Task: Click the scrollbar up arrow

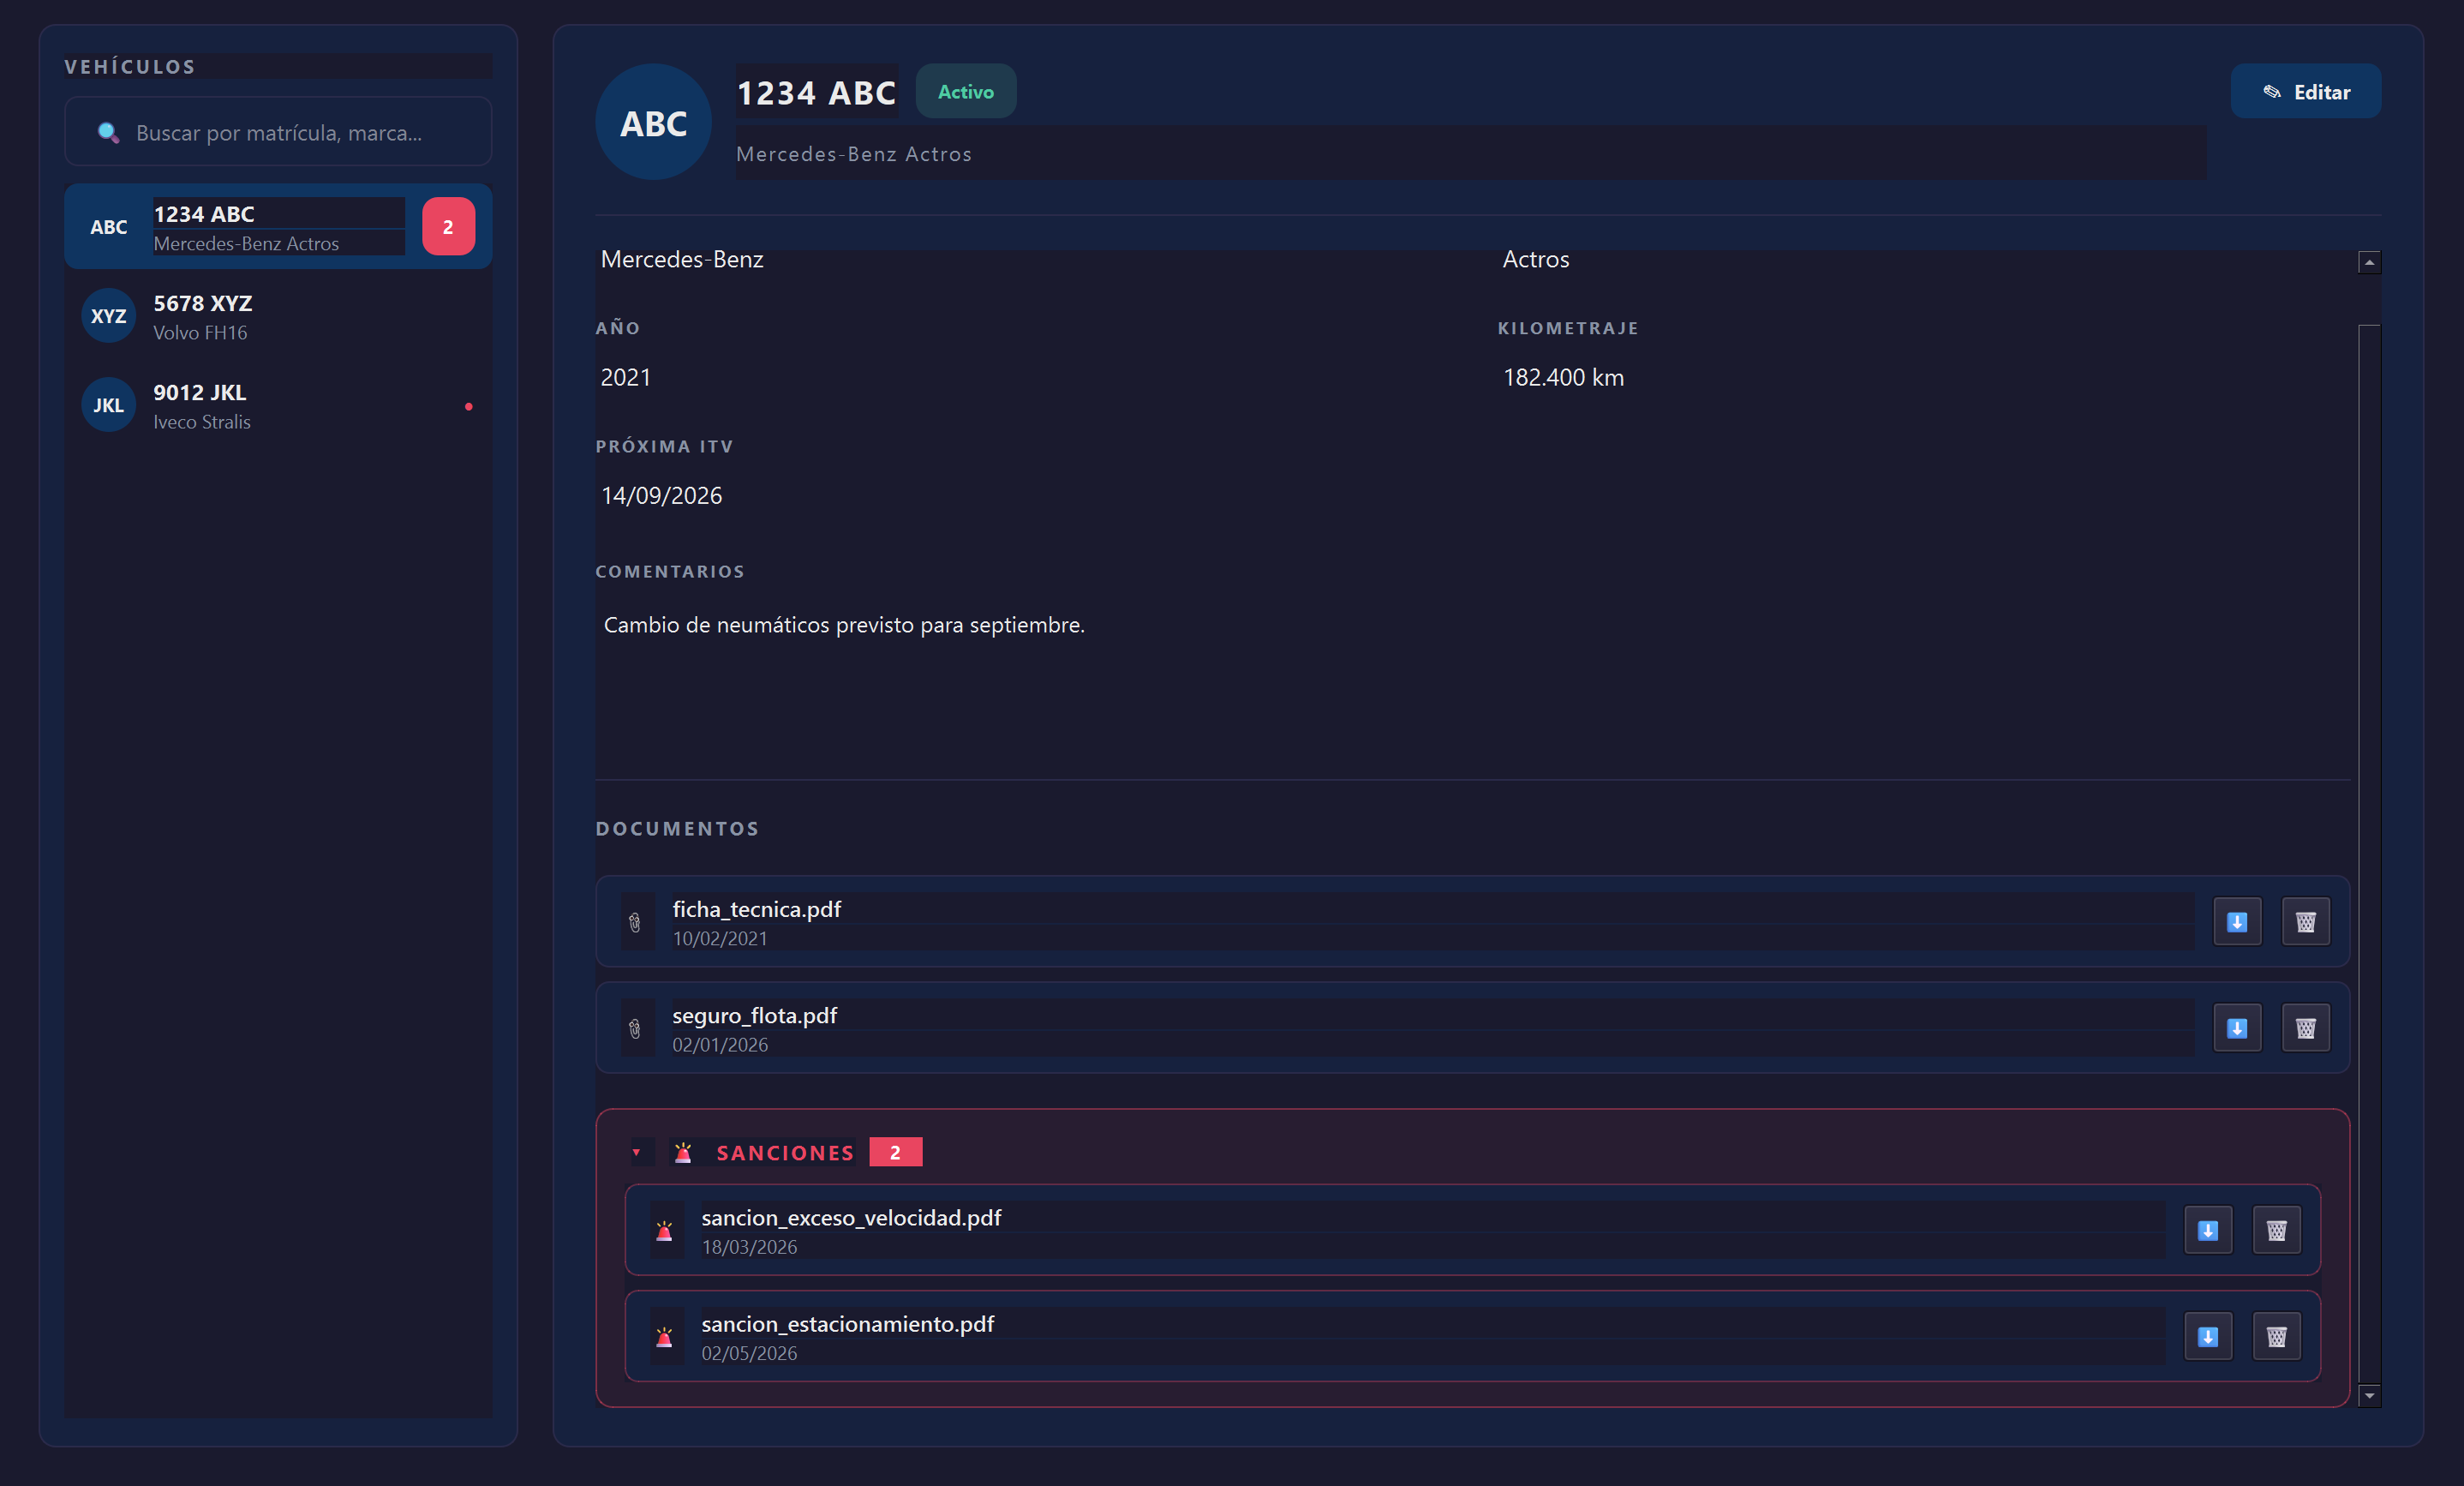Action: click(2369, 262)
